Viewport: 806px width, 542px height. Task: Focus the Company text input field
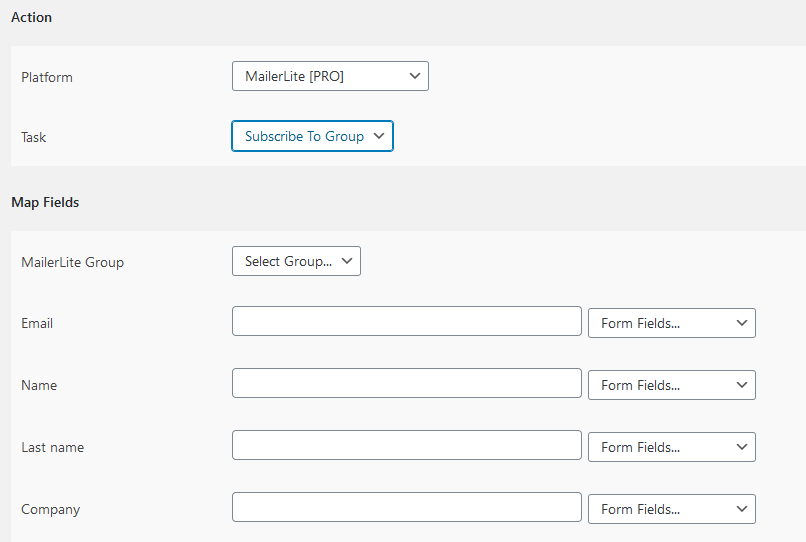[x=407, y=507]
